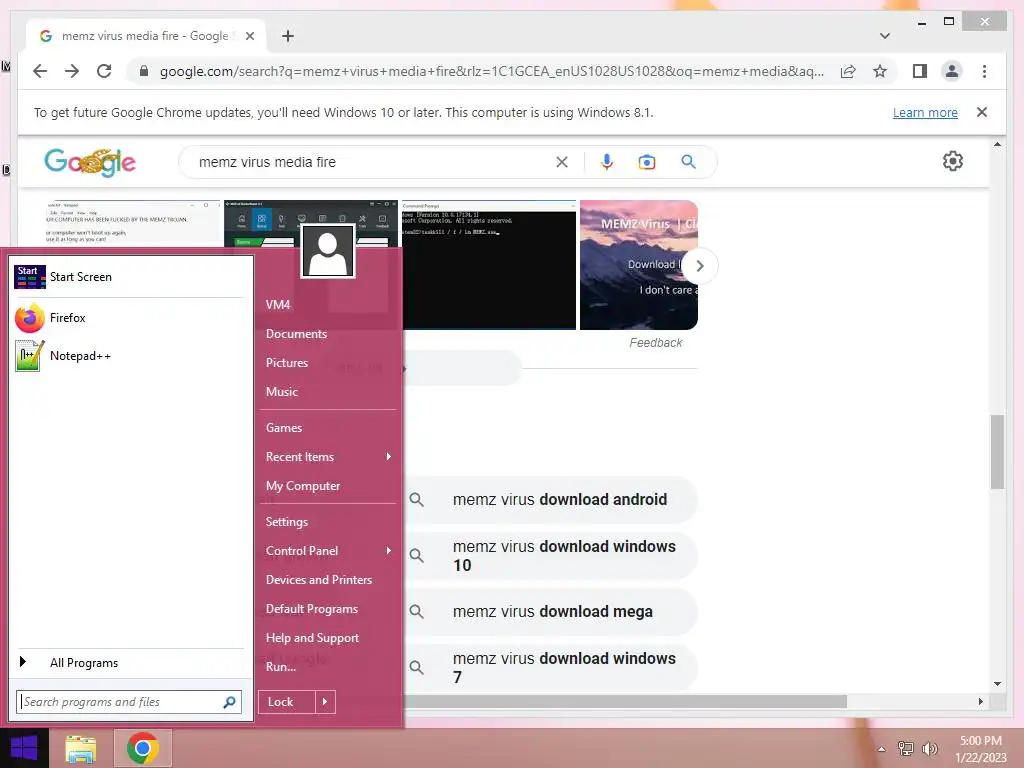Image resolution: width=1024 pixels, height=768 pixels.
Task: Reload the current page
Action: coord(104,71)
